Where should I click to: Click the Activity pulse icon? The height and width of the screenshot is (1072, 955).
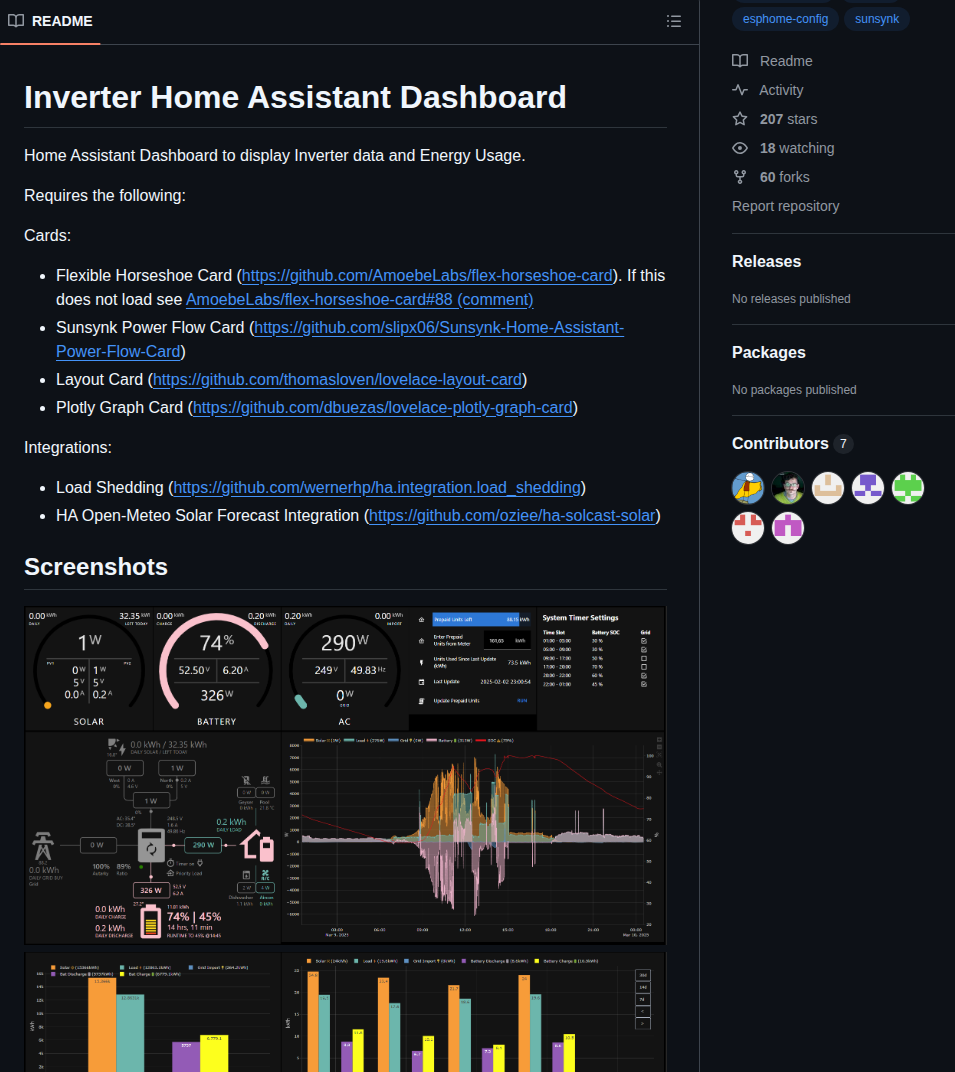click(x=740, y=90)
